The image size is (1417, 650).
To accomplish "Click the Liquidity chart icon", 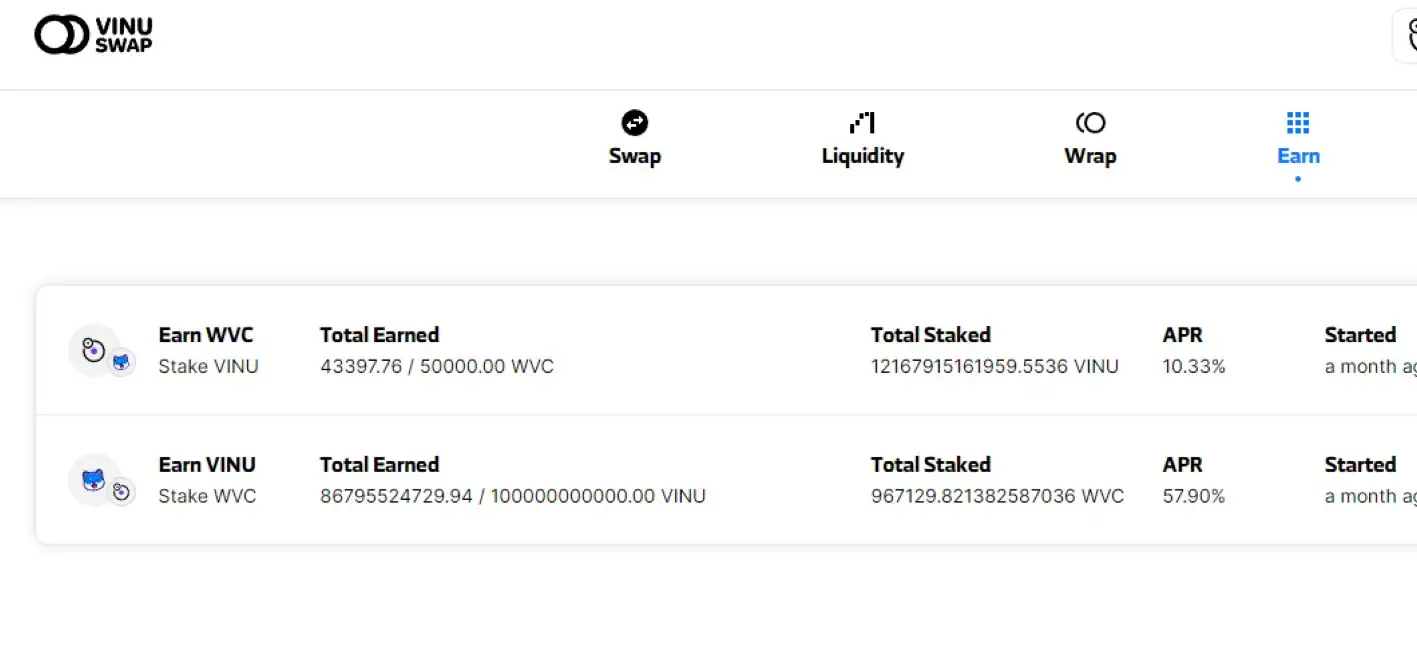I will (x=862, y=123).
